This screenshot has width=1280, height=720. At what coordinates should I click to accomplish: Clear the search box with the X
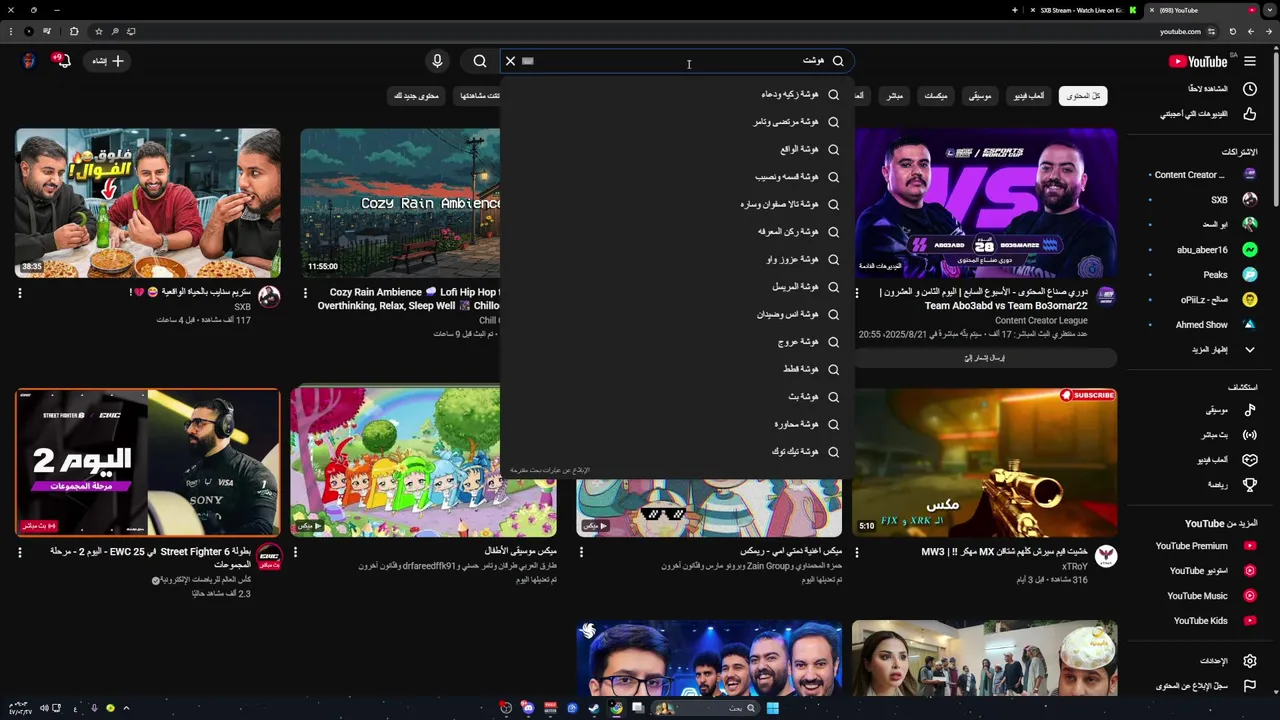(x=510, y=61)
